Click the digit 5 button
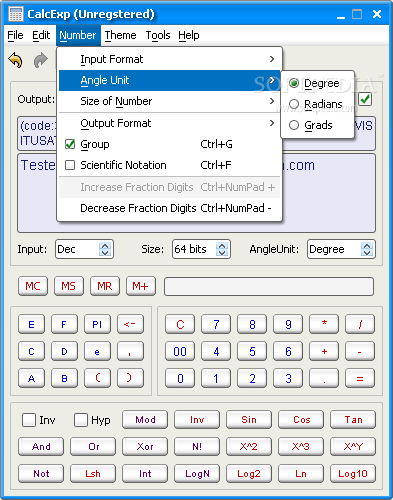Screen dimensions: 393x500 coord(252,351)
